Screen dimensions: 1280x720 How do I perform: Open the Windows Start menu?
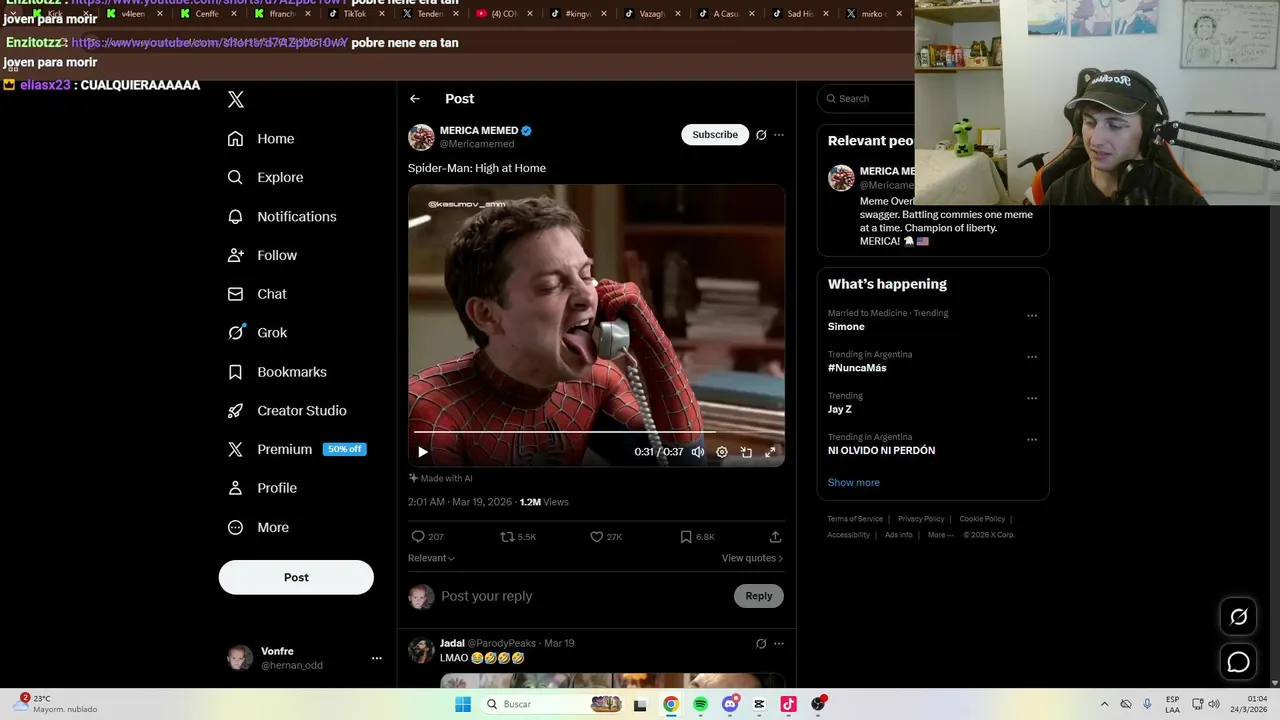[x=463, y=704]
